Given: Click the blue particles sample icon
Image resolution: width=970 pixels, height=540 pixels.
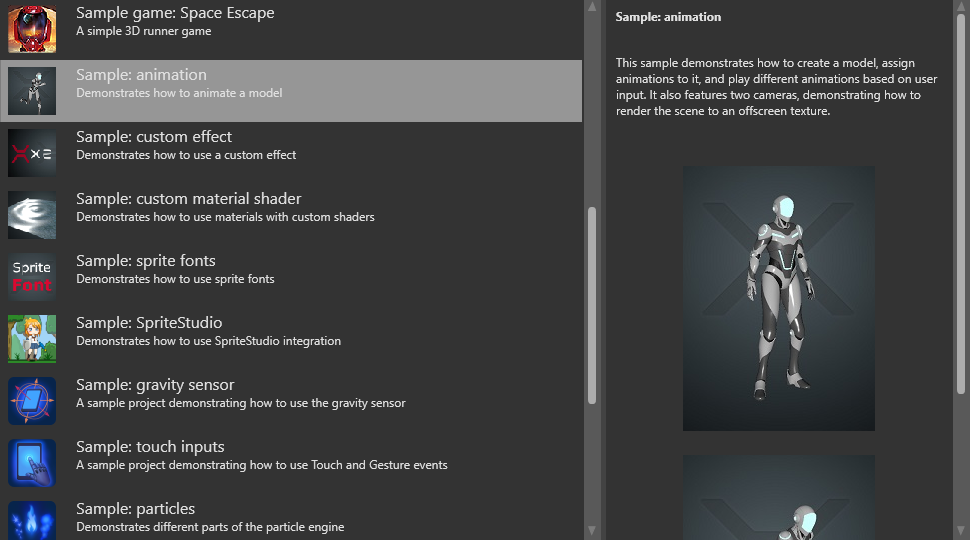Looking at the screenshot, I should click(x=32, y=521).
